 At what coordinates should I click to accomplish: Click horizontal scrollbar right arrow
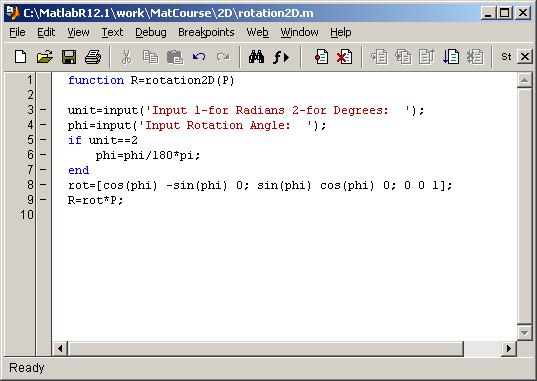point(509,349)
